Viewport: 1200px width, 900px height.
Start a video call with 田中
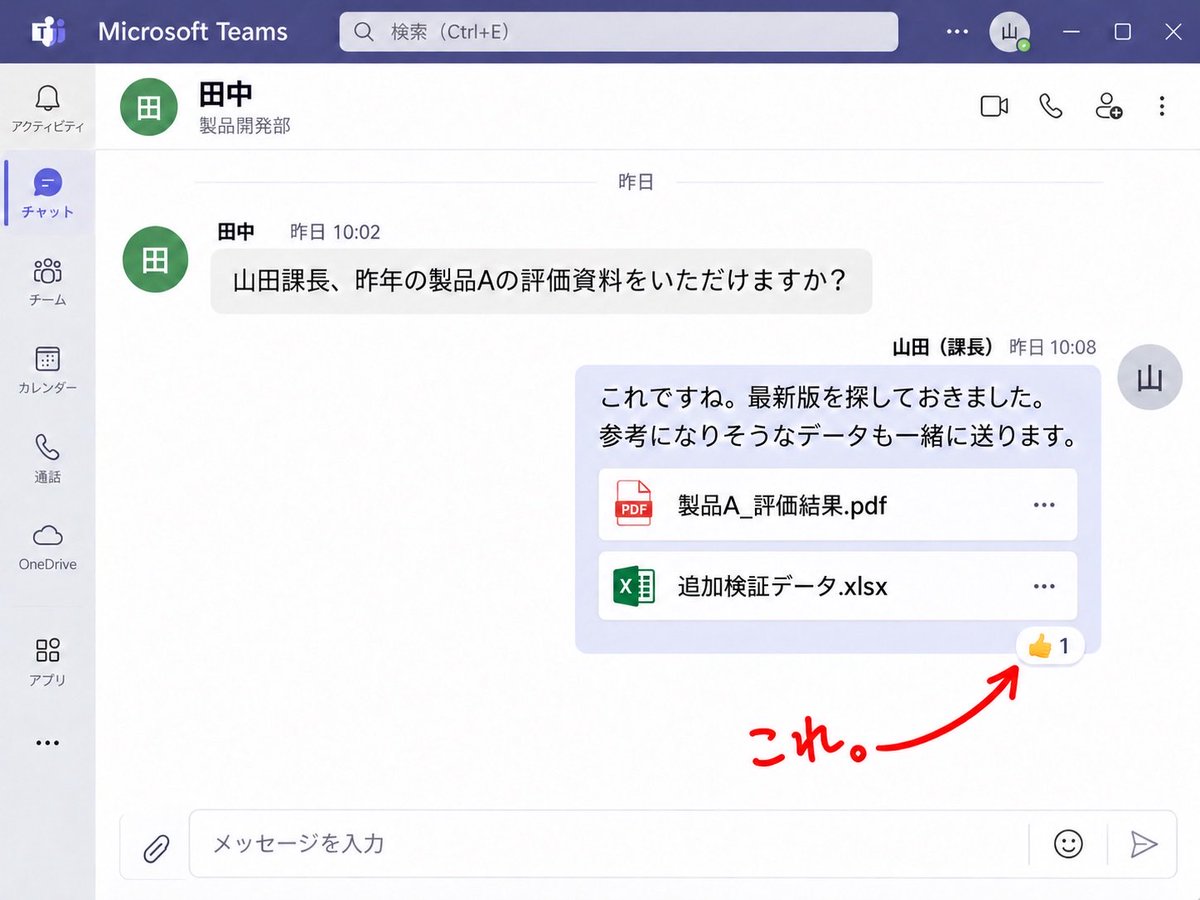point(994,106)
